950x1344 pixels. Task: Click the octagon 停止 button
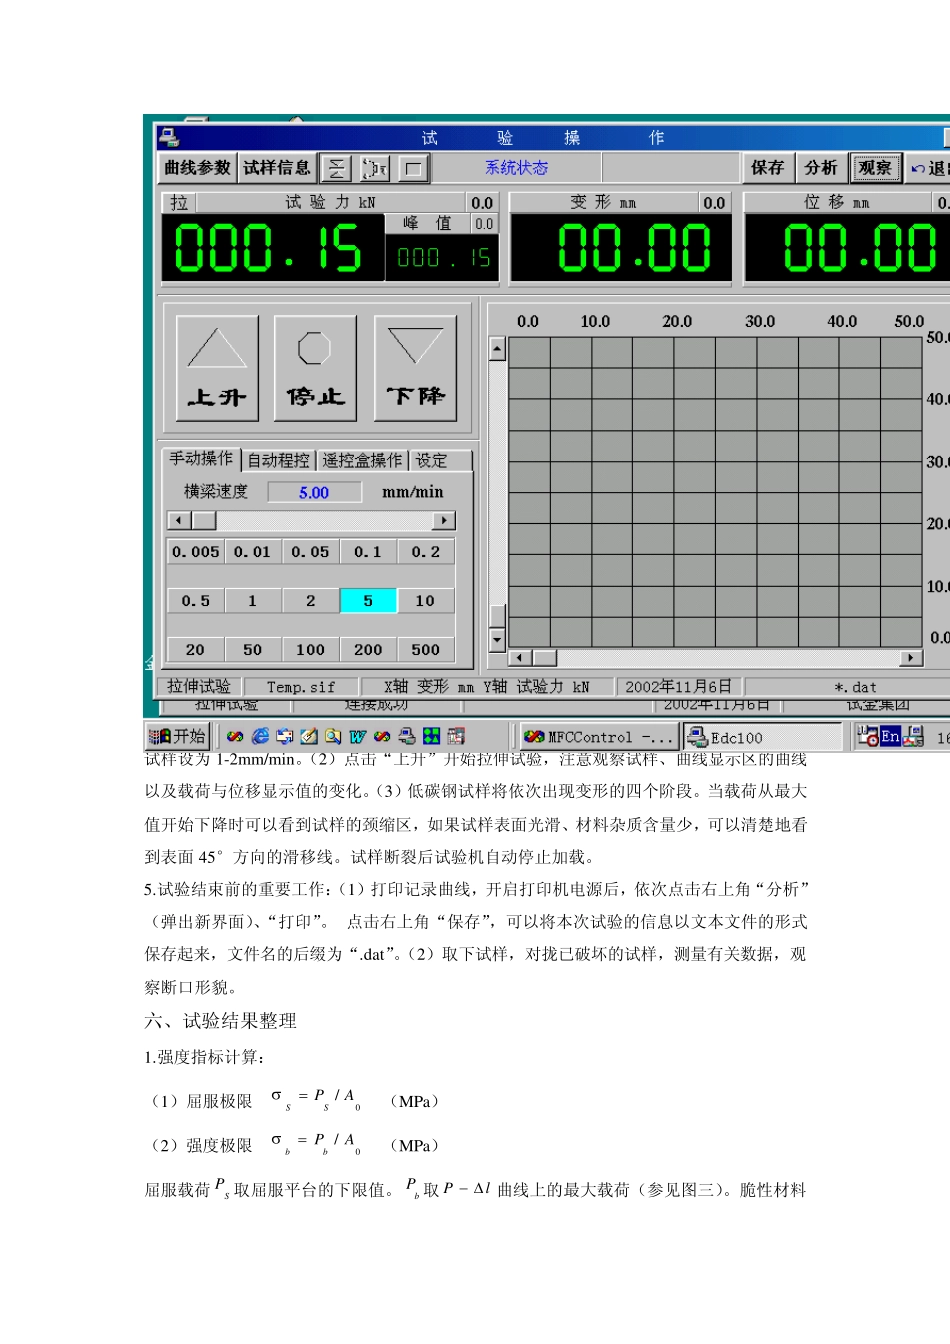315,367
